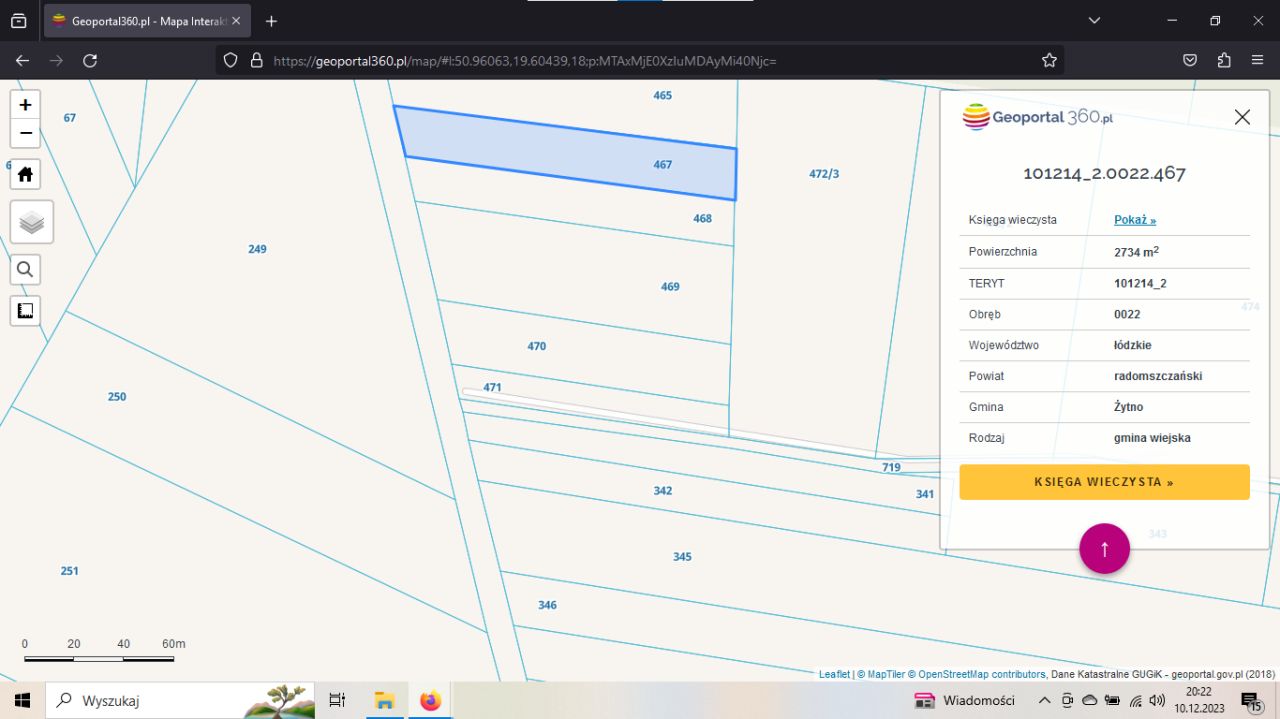
Task: Zoom out on the map
Action: click(x=25, y=133)
